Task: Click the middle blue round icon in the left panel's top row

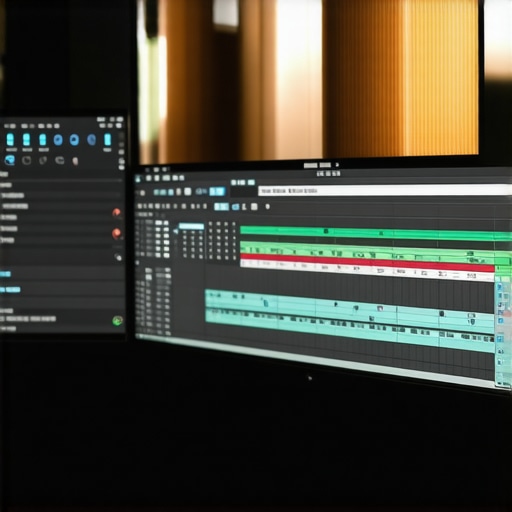Action: click(74, 140)
